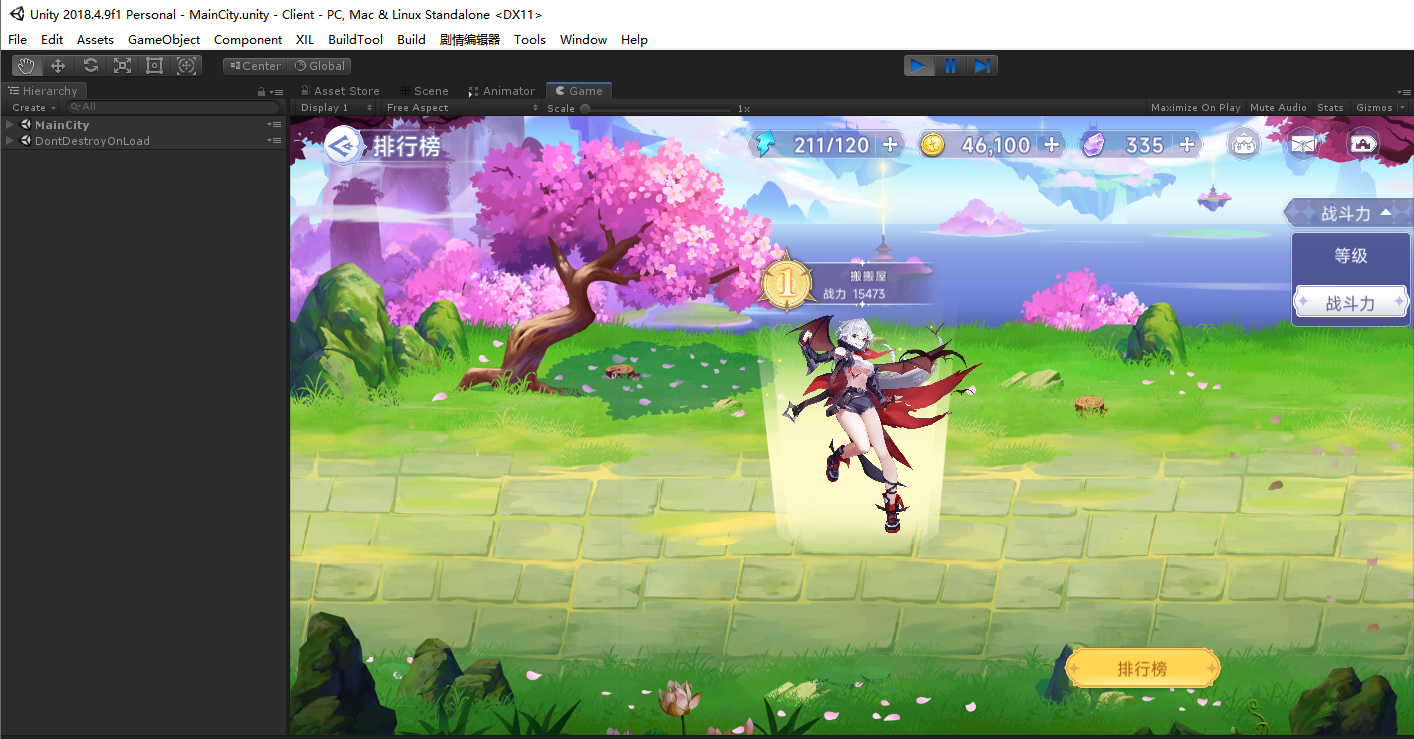The image size is (1414, 739).
Task: Select the Rect Transform tool
Action: pos(154,66)
